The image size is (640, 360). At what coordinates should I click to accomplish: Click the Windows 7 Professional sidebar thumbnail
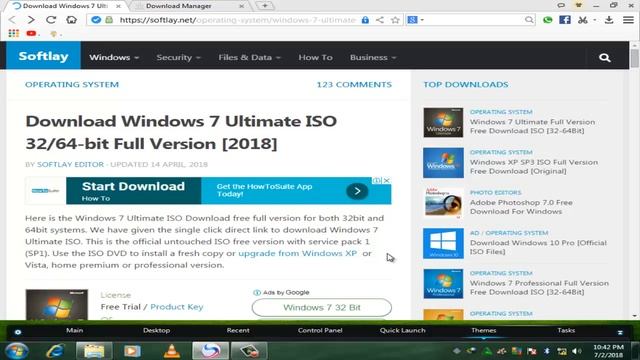tap(443, 284)
